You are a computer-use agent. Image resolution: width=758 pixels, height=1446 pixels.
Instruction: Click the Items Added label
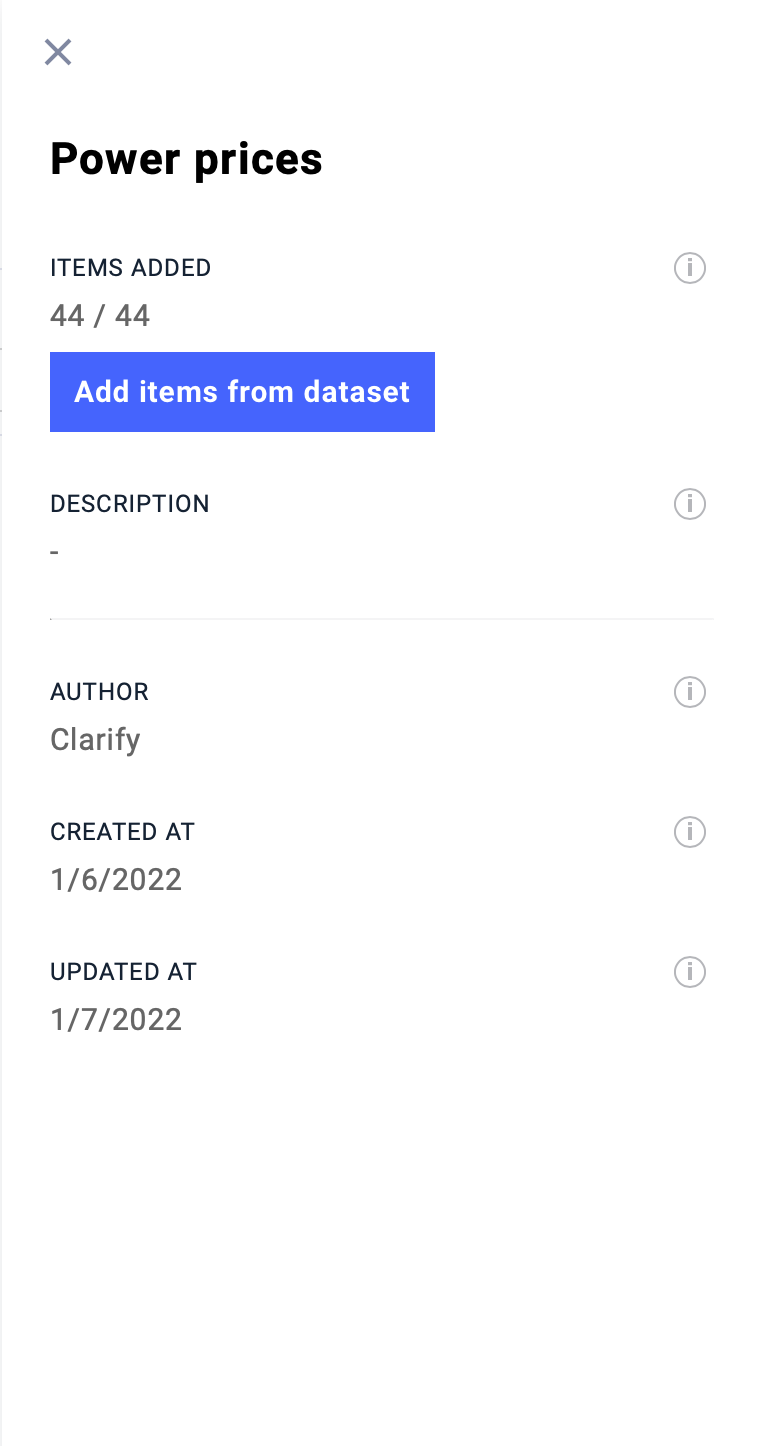coord(131,268)
